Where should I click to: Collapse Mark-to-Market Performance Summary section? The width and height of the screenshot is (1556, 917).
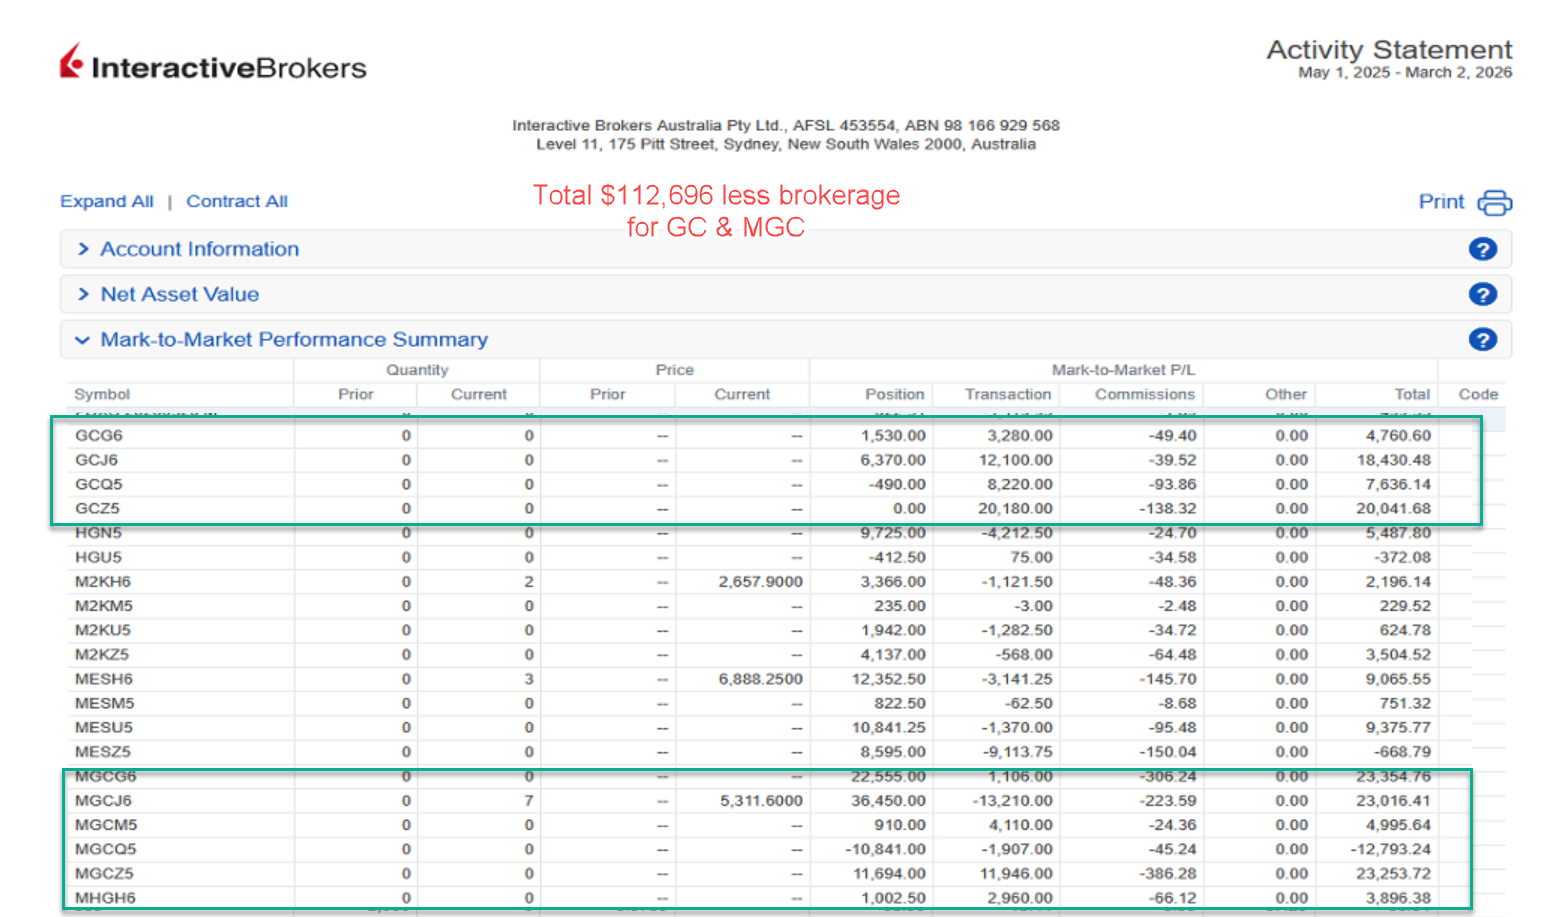click(x=293, y=339)
